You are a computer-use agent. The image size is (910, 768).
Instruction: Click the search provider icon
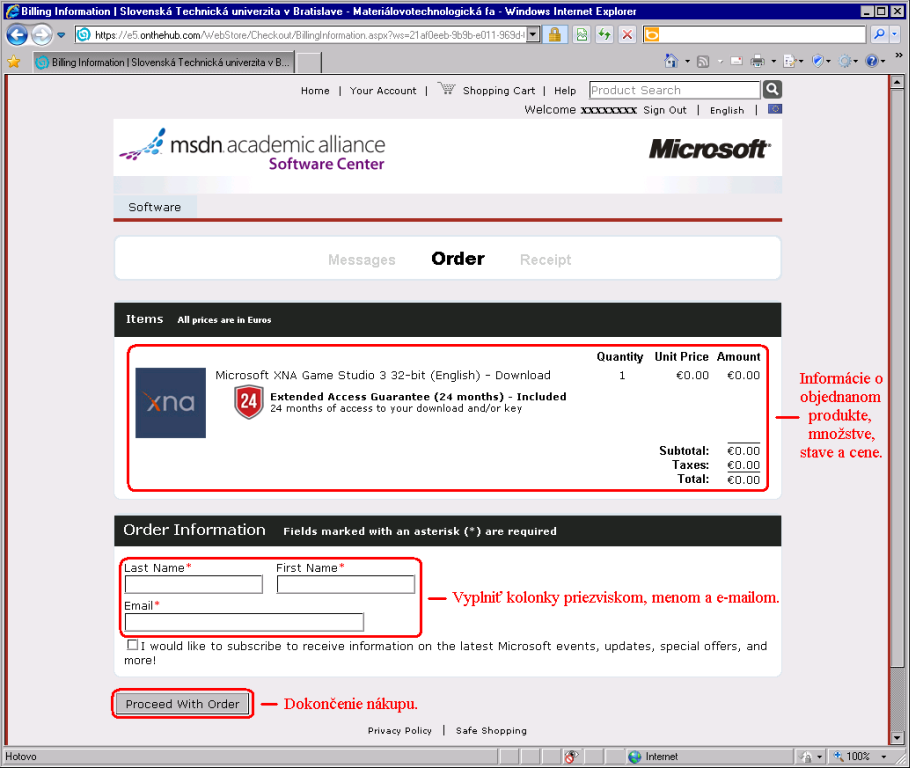point(652,35)
